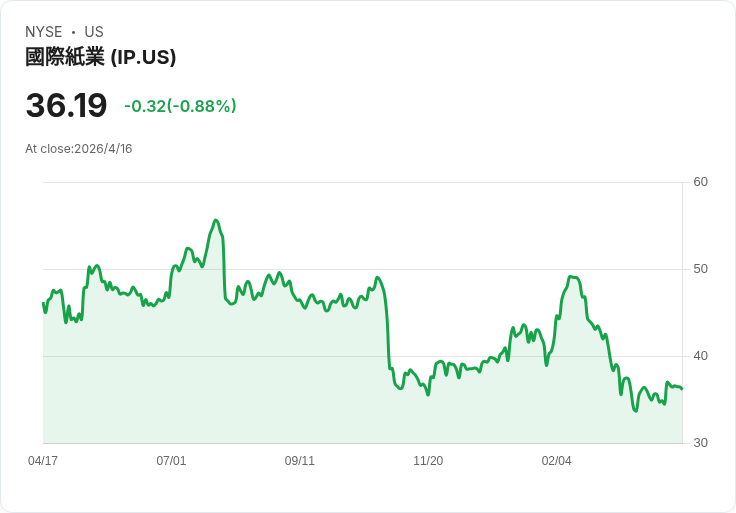
Task: Click the current price 36.19
Action: pyautogui.click(x=66, y=106)
